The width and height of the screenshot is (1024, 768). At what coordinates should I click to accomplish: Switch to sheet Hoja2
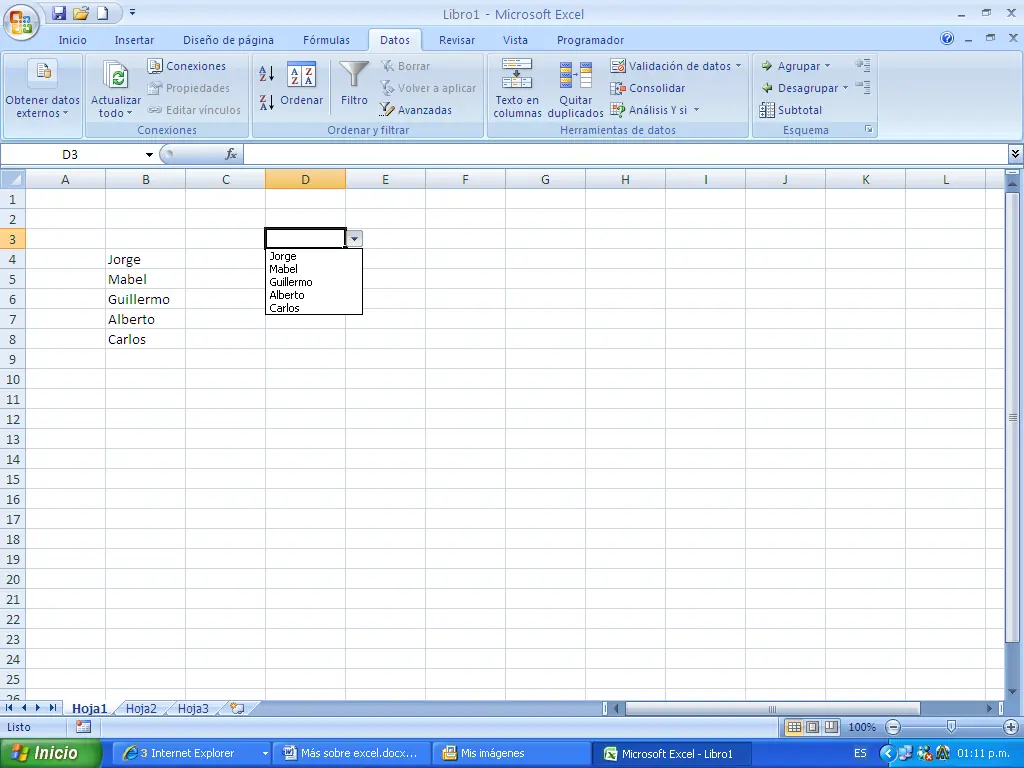click(141, 709)
